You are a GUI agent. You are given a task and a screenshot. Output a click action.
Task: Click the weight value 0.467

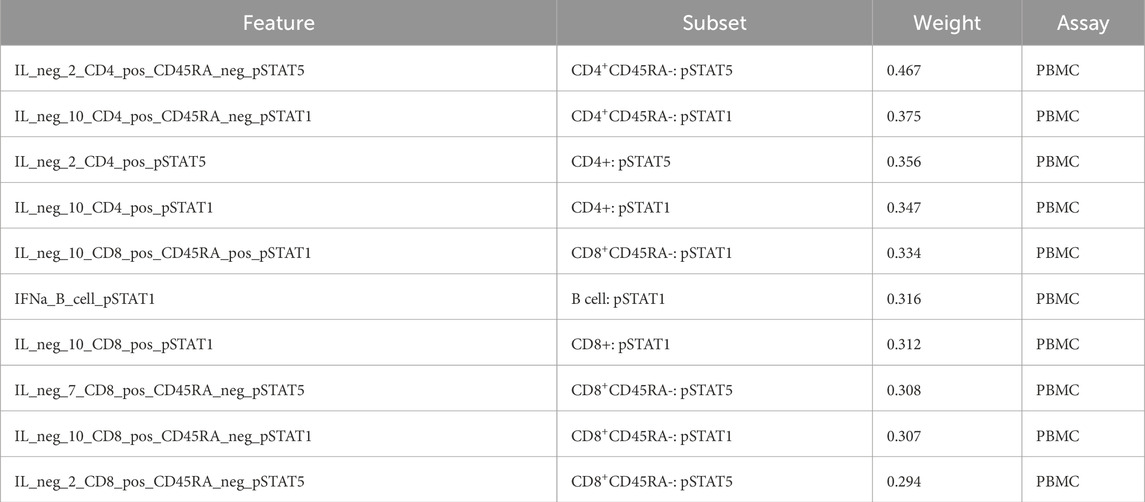pyautogui.click(x=904, y=69)
